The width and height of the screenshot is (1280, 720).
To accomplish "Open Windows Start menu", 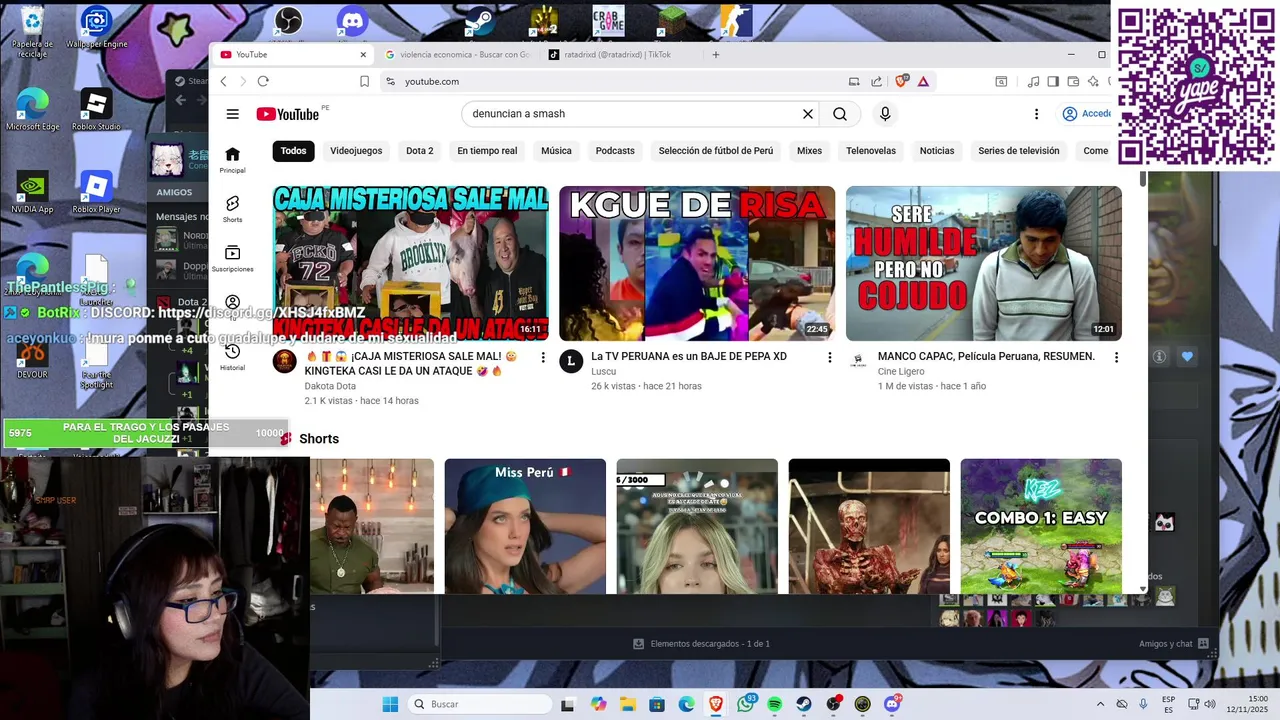I will click(390, 704).
